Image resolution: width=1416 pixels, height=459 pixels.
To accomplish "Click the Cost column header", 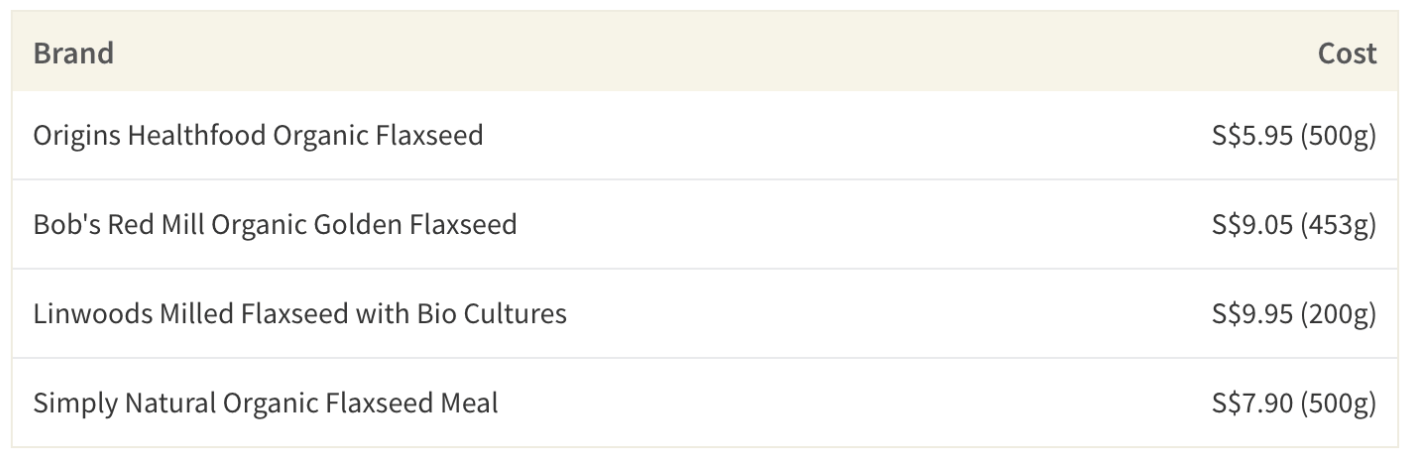I will tap(1346, 52).
